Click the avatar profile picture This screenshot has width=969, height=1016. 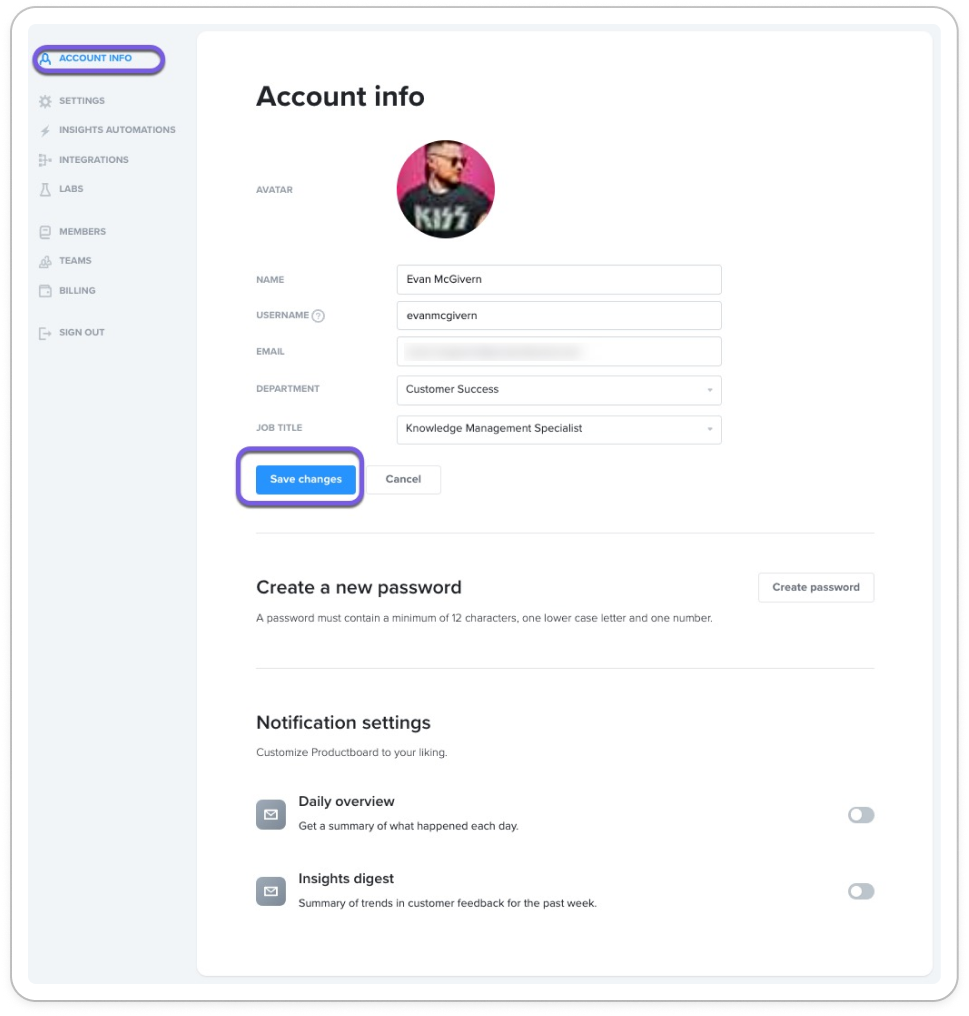pos(446,189)
